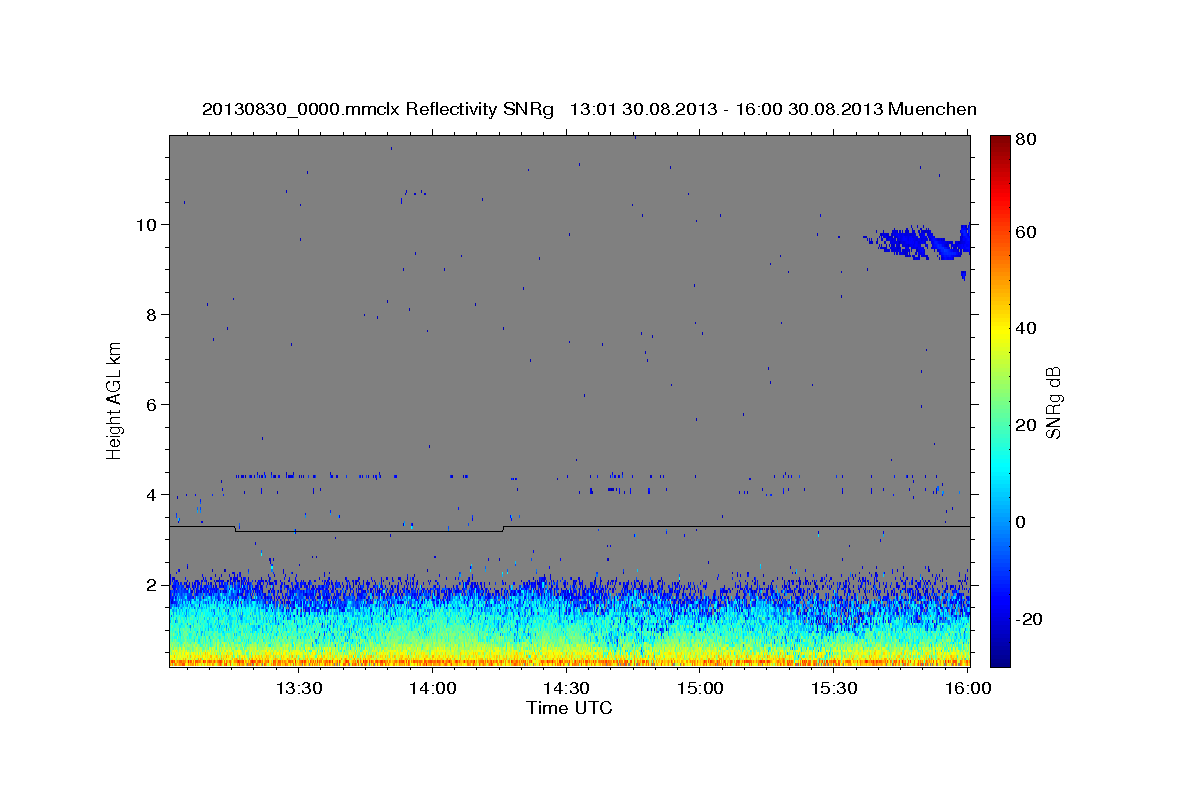Click the colorbar value 40
Screen dimensions: 1200x800
tap(1027, 328)
